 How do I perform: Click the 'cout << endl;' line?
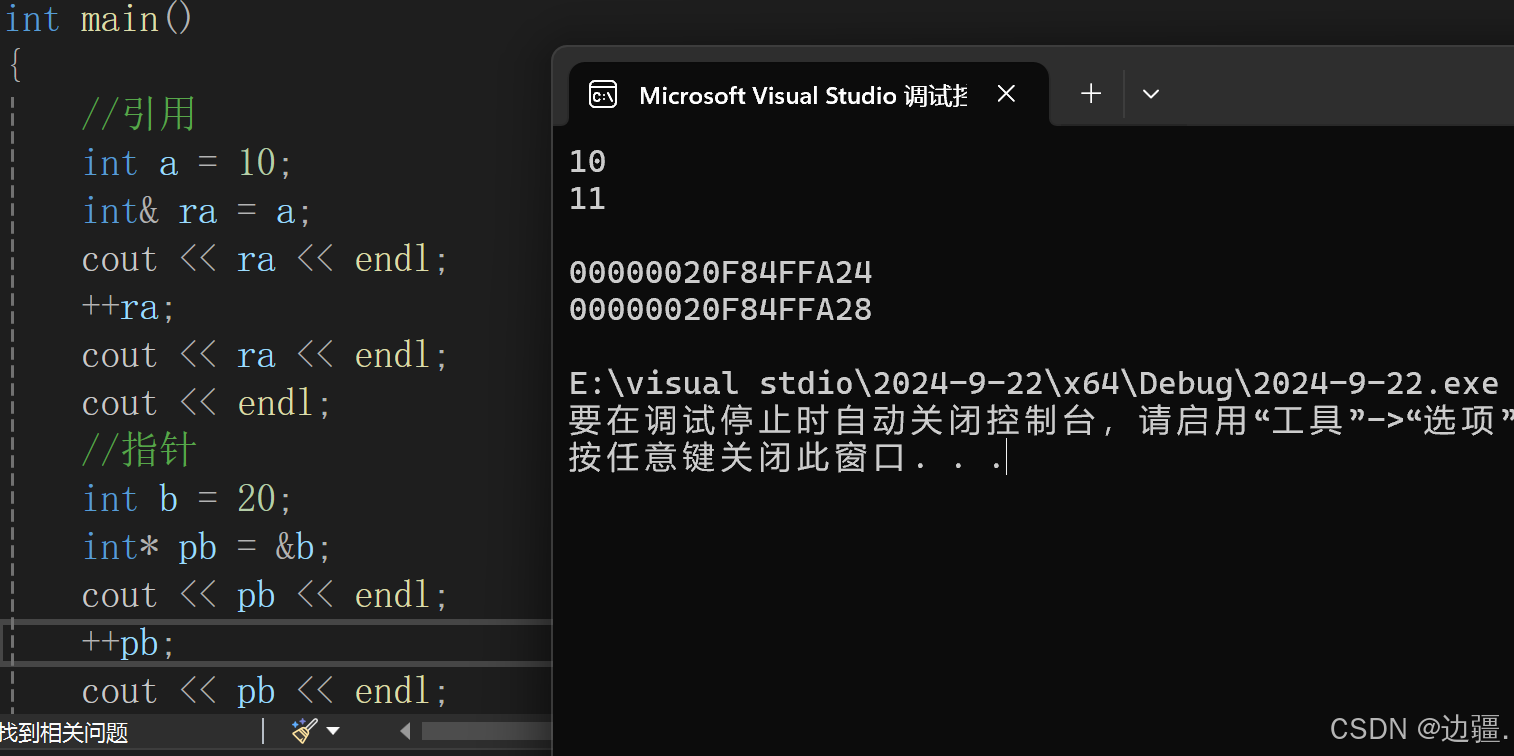click(206, 403)
